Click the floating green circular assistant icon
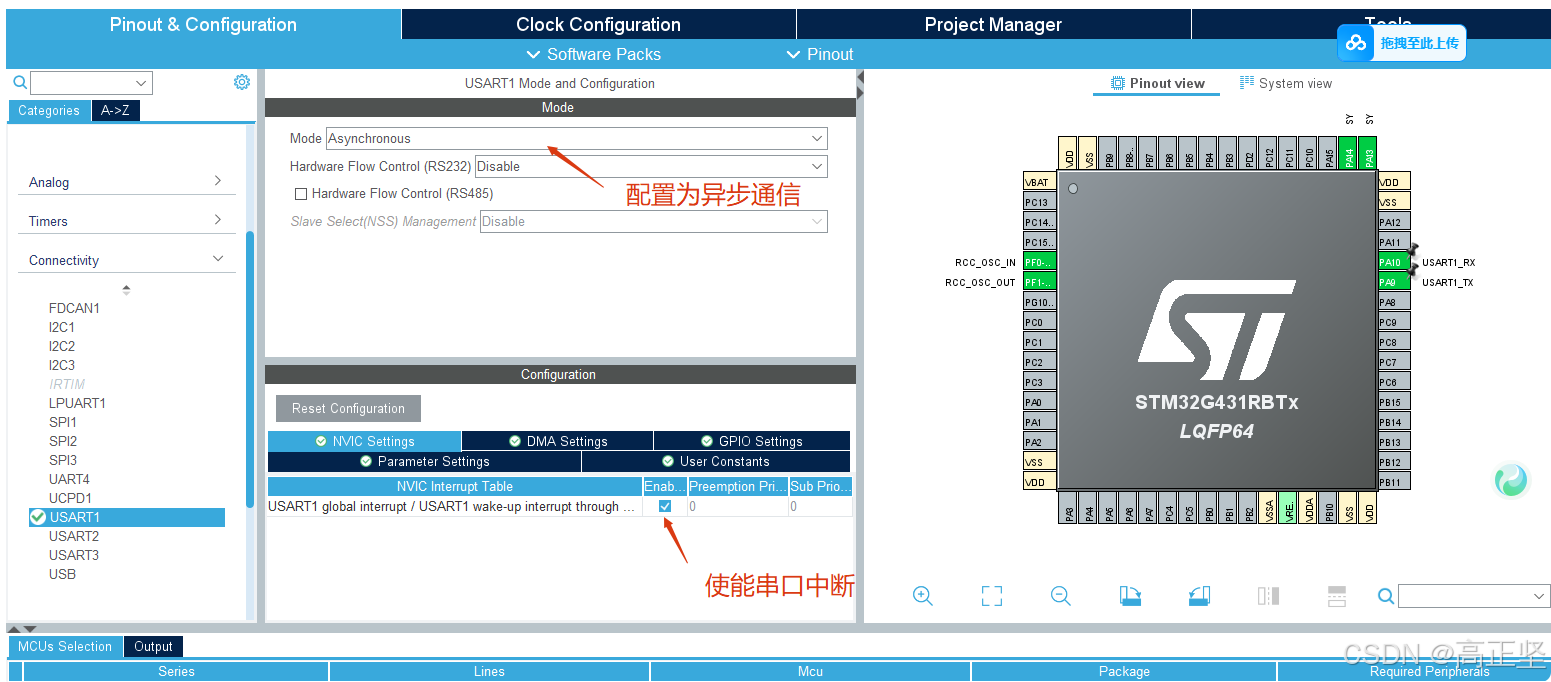This screenshot has height=682, width=1551. point(1511,481)
